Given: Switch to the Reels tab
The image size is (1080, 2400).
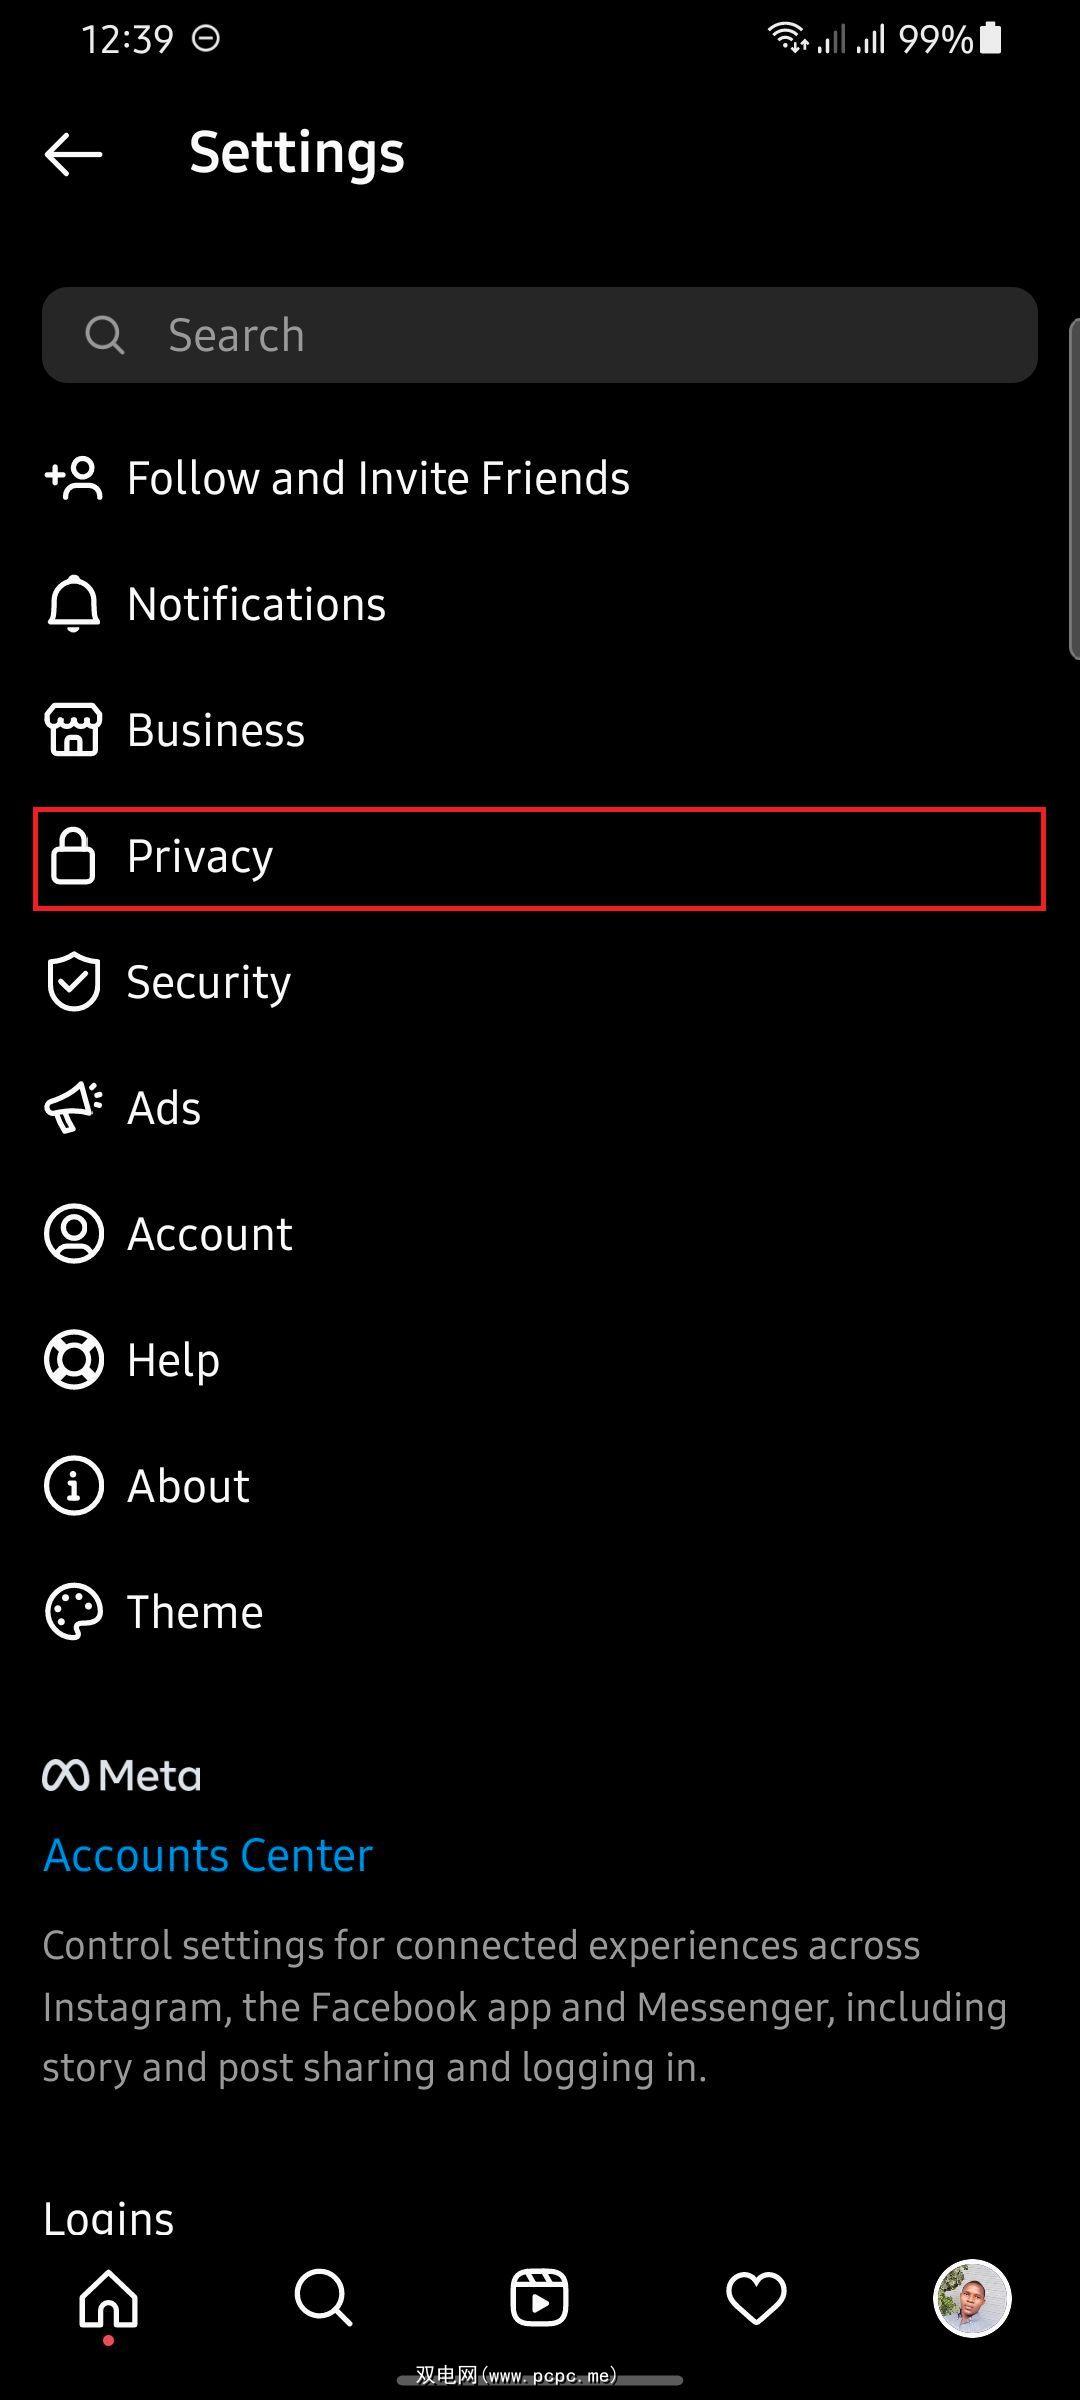Looking at the screenshot, I should [x=540, y=2298].
